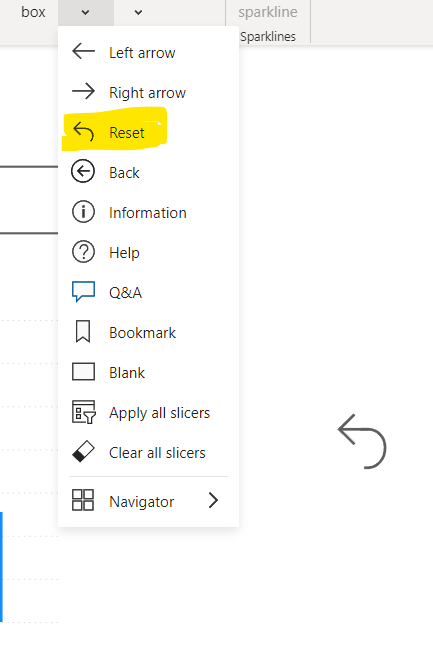Select the Blank rectangle icon
The width and height of the screenshot is (433, 666).
[83, 372]
